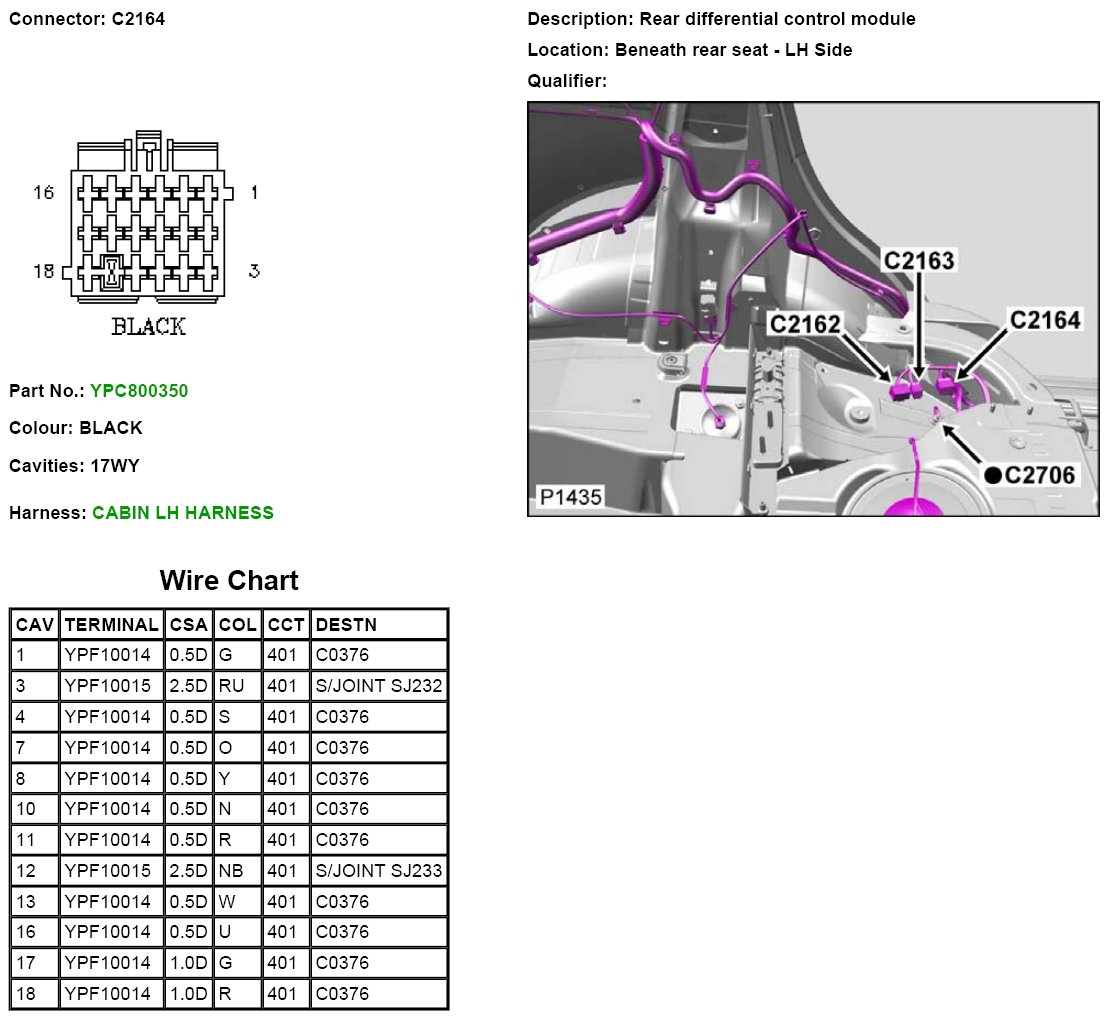Click the C2706 label in location image
The height and width of the screenshot is (1018, 1109).
tap(1040, 475)
